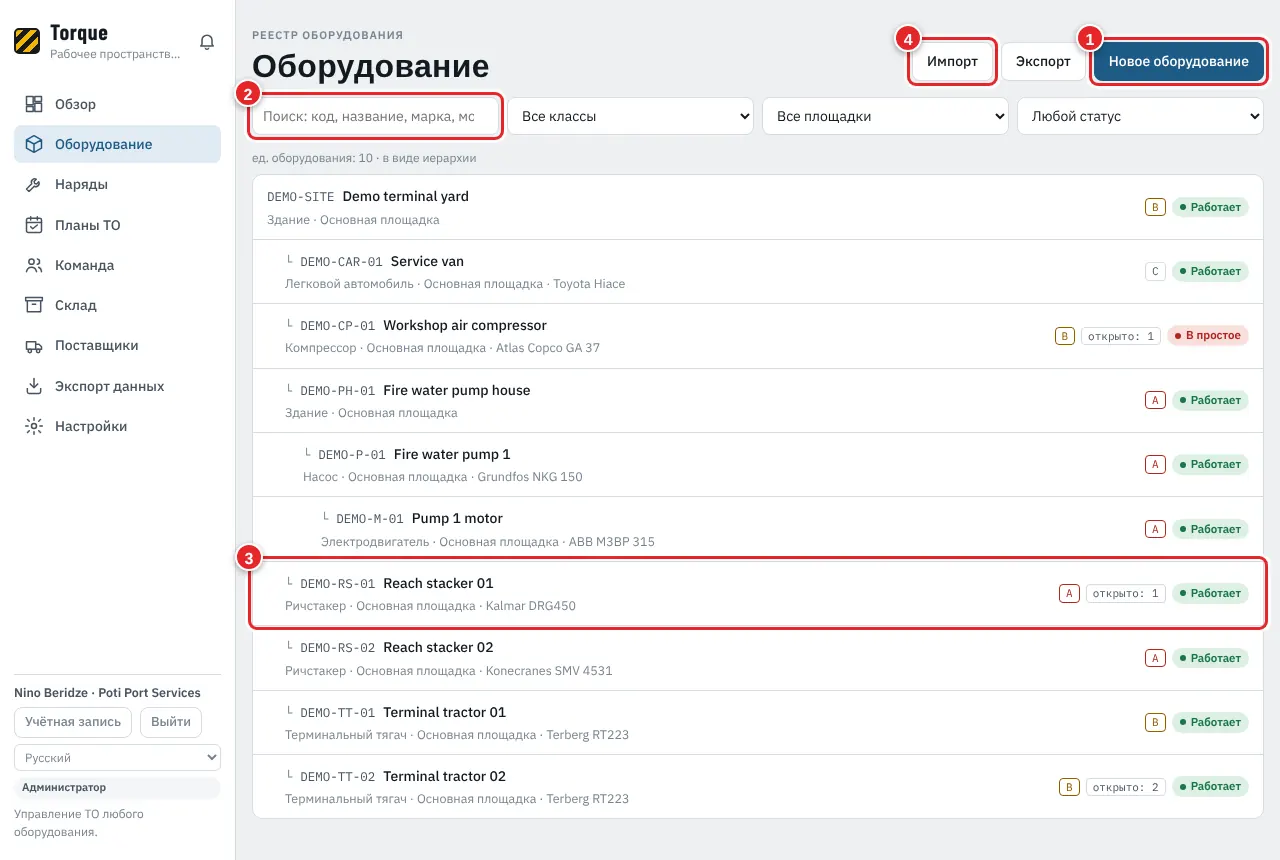Image resolution: width=1280 pixels, height=860 pixels.
Task: Open the Demo terminal yard row
Action: tap(758, 207)
